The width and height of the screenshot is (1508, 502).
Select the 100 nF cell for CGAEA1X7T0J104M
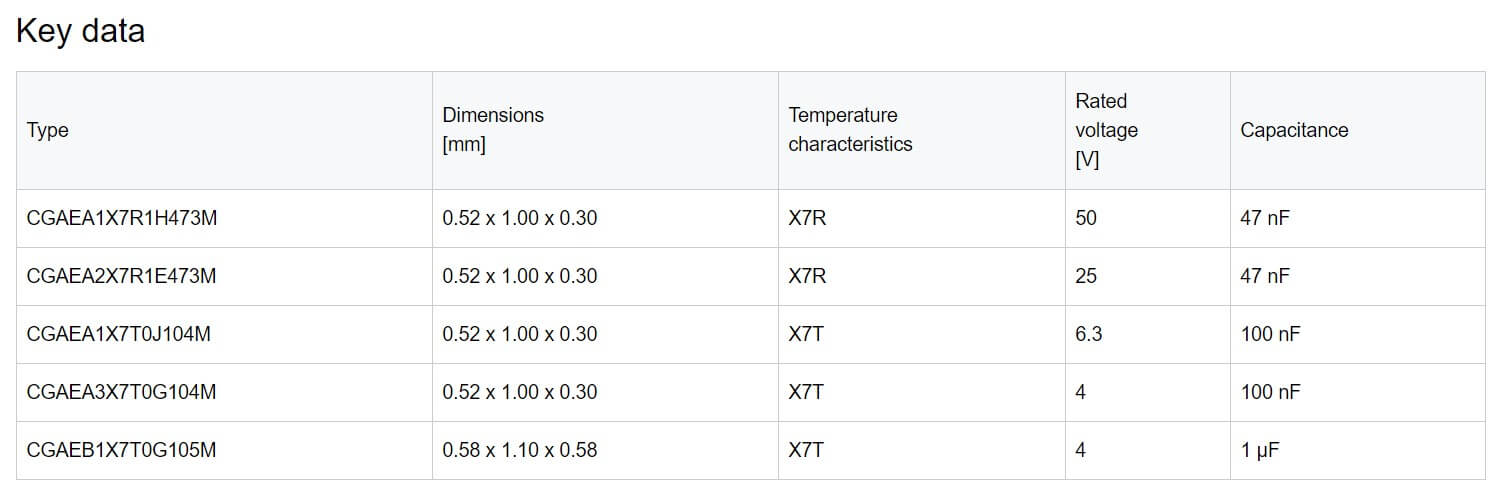(x=1270, y=334)
